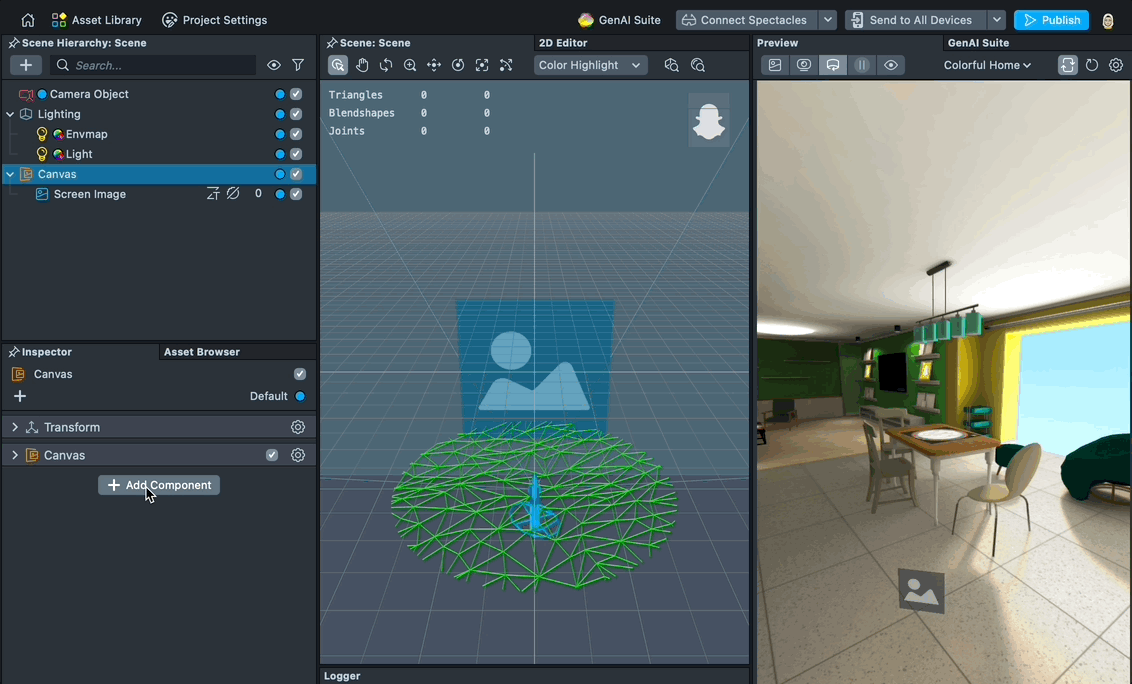This screenshot has width=1132, height=684.
Task: Select the Move tool in the viewport toolbar
Action: [x=434, y=64]
